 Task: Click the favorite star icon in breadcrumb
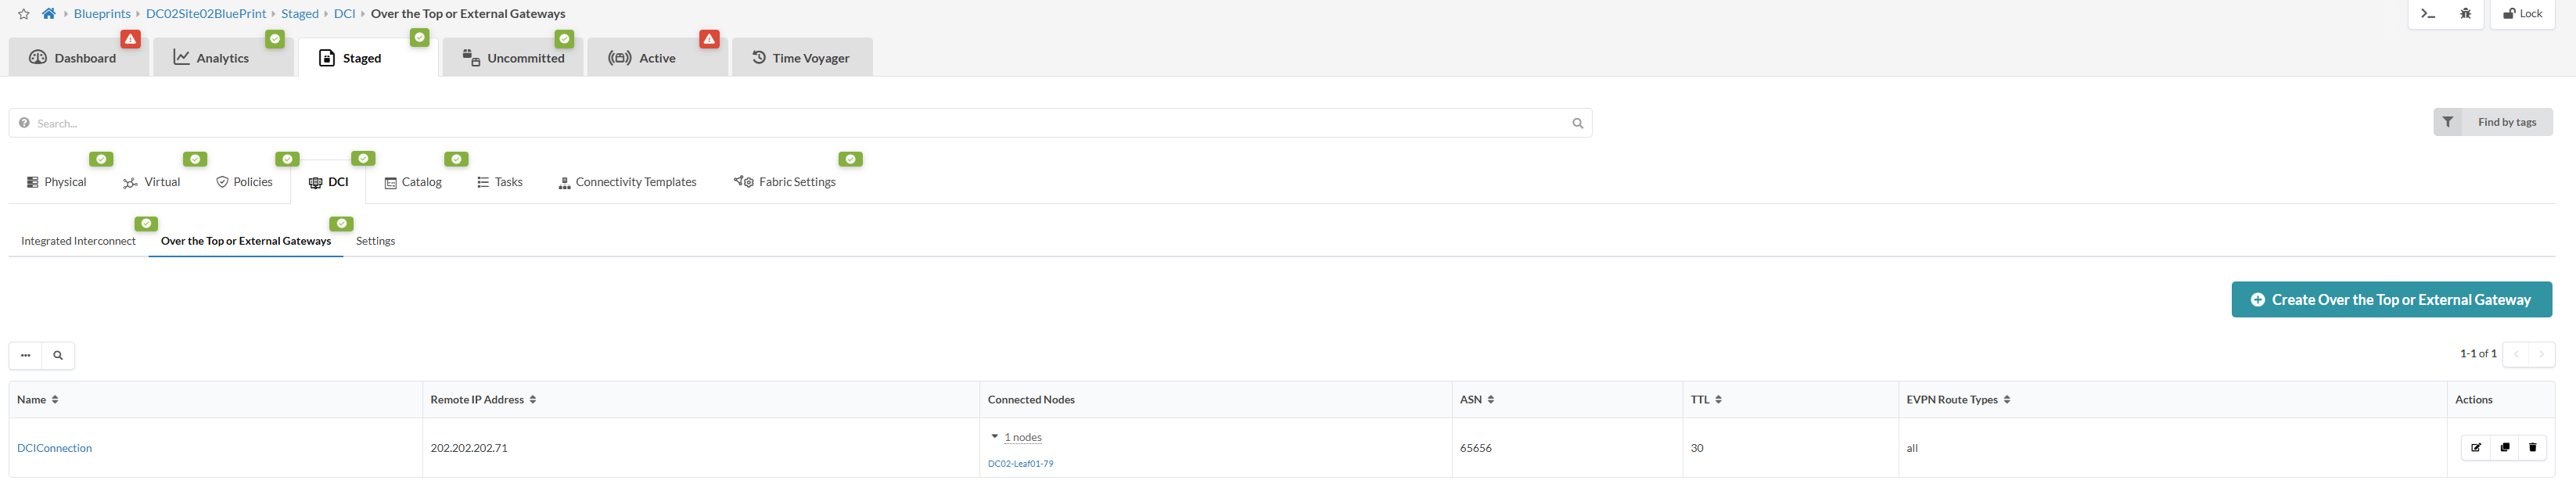point(24,14)
